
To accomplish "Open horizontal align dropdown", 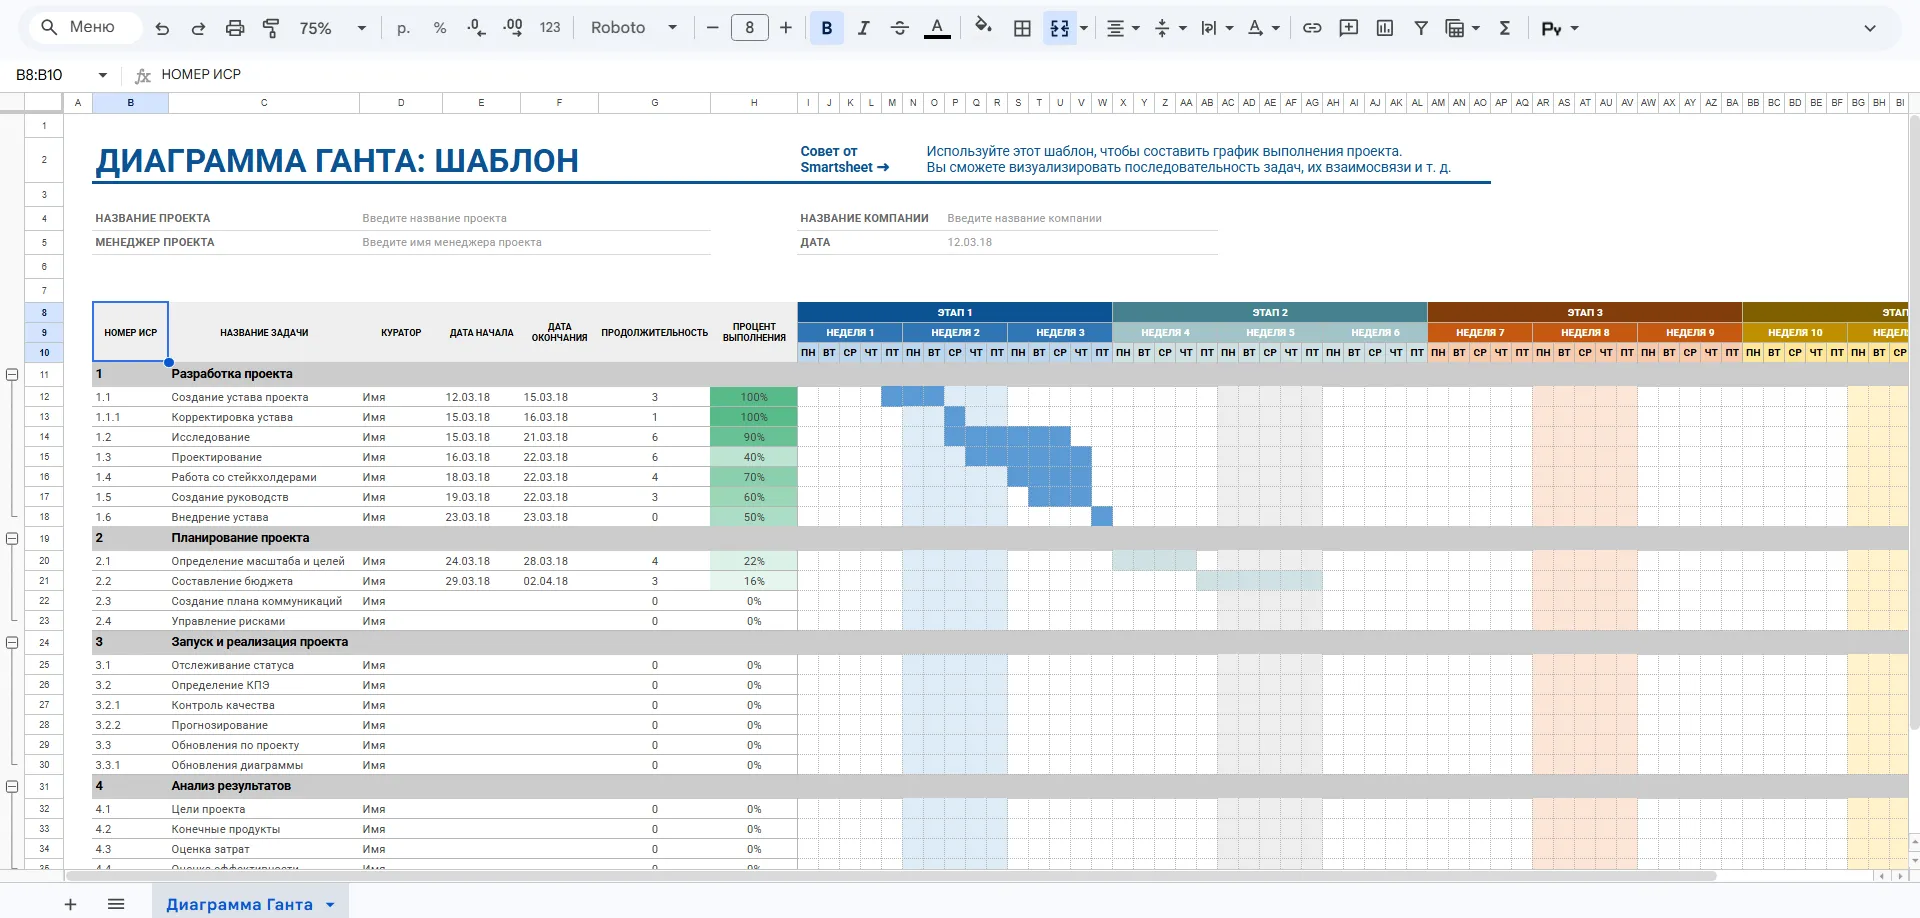I will (x=1123, y=28).
